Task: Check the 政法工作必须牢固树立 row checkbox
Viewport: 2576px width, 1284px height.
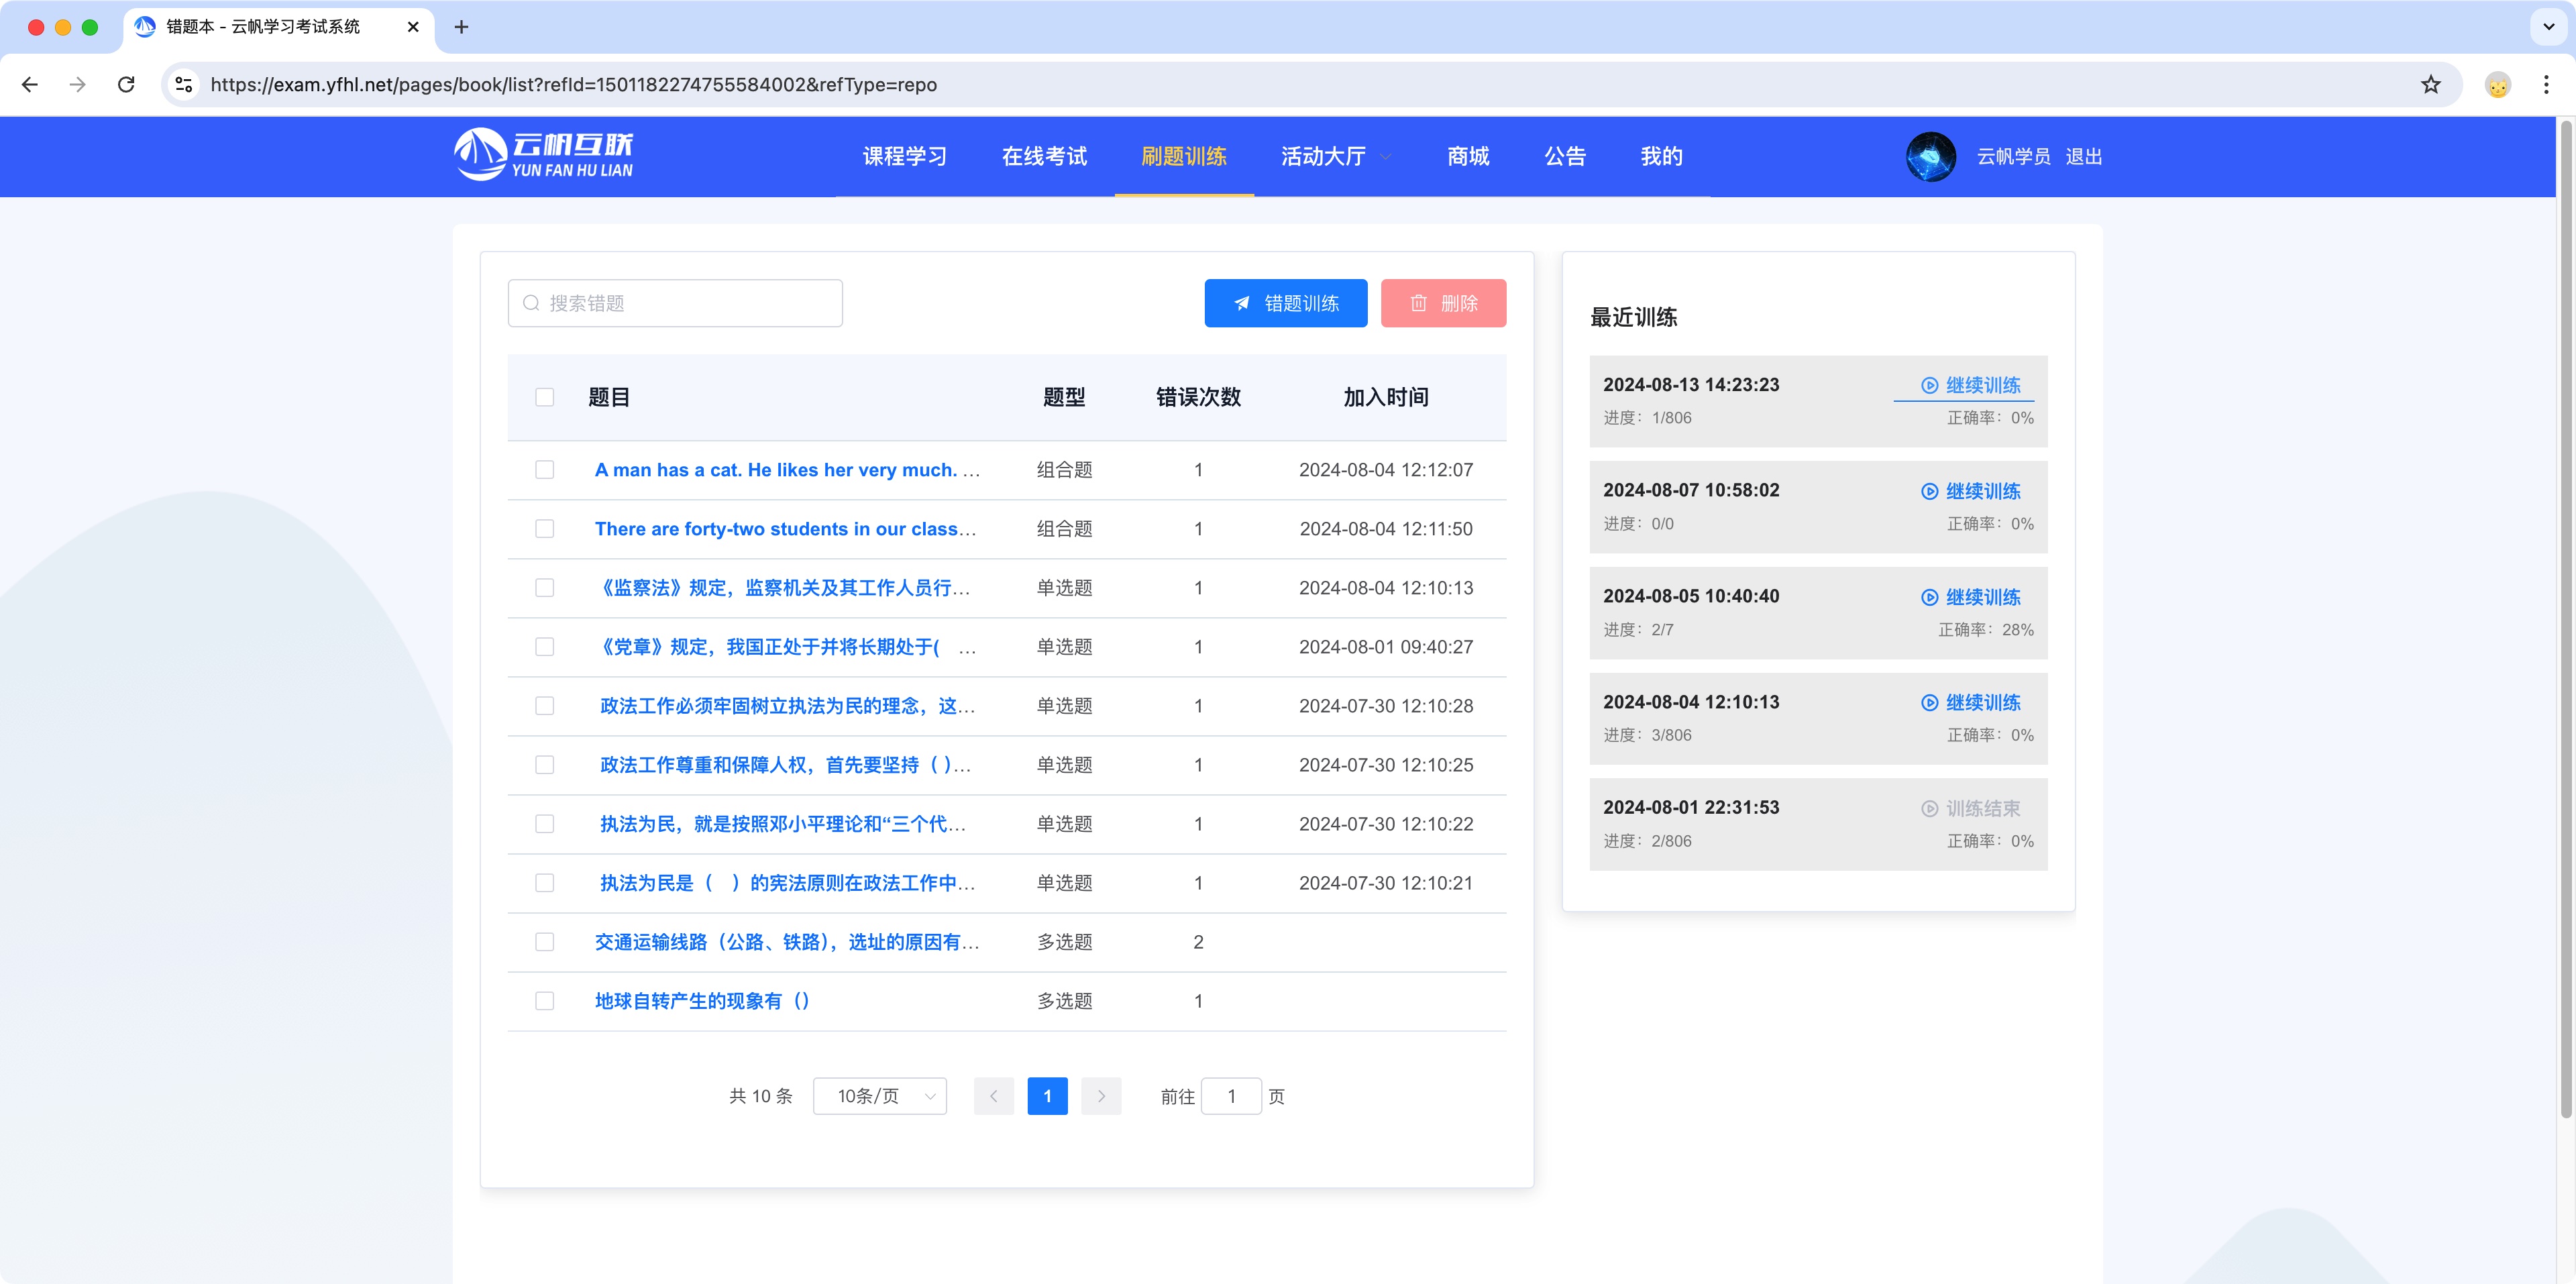Action: point(544,706)
